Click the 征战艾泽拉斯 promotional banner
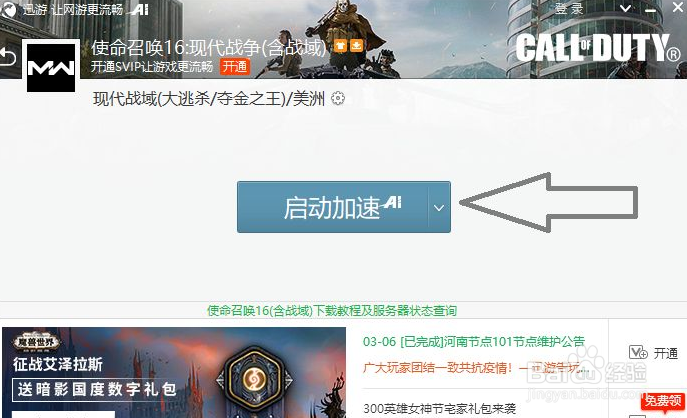The height and width of the screenshot is (418, 687). point(174,372)
